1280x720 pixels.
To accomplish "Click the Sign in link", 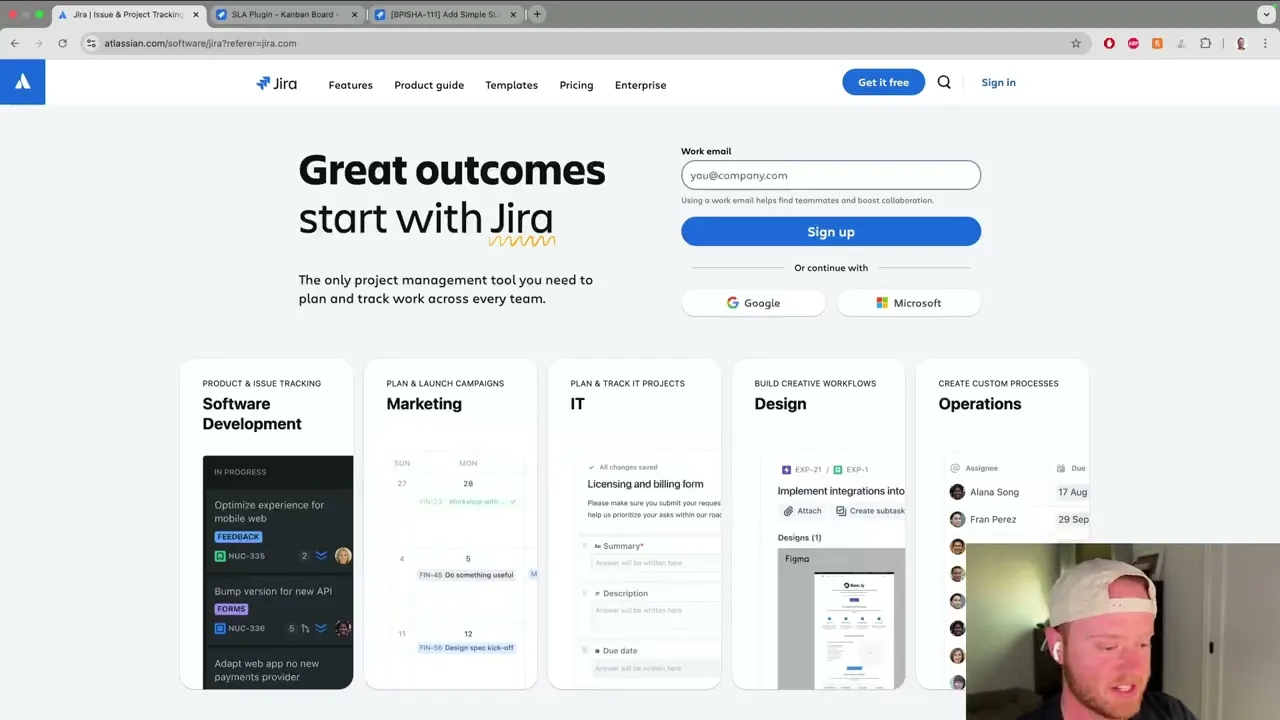I will [x=998, y=82].
